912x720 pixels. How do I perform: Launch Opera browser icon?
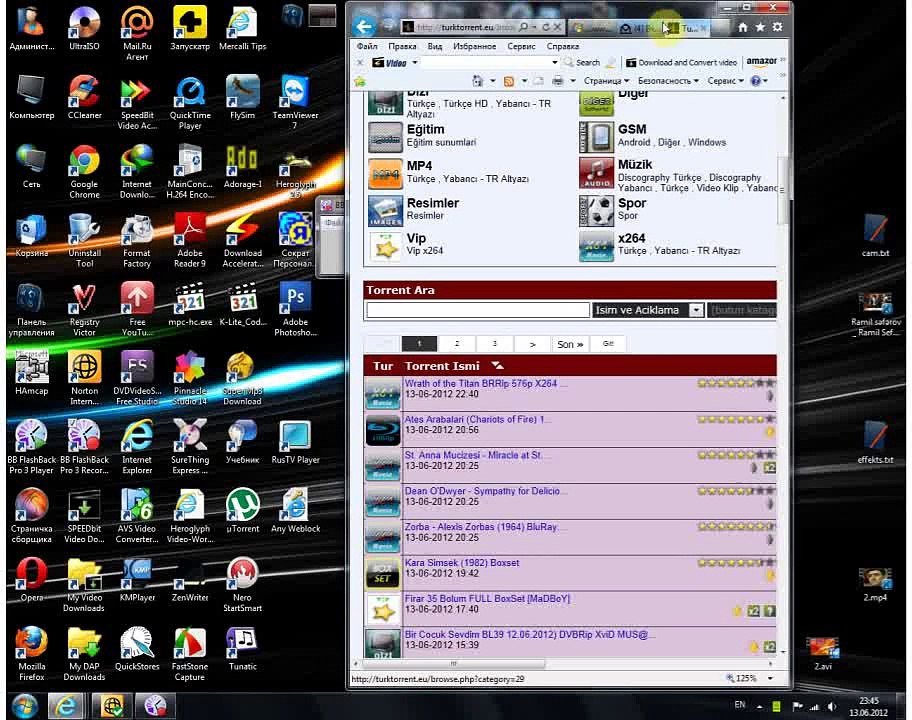(31, 580)
